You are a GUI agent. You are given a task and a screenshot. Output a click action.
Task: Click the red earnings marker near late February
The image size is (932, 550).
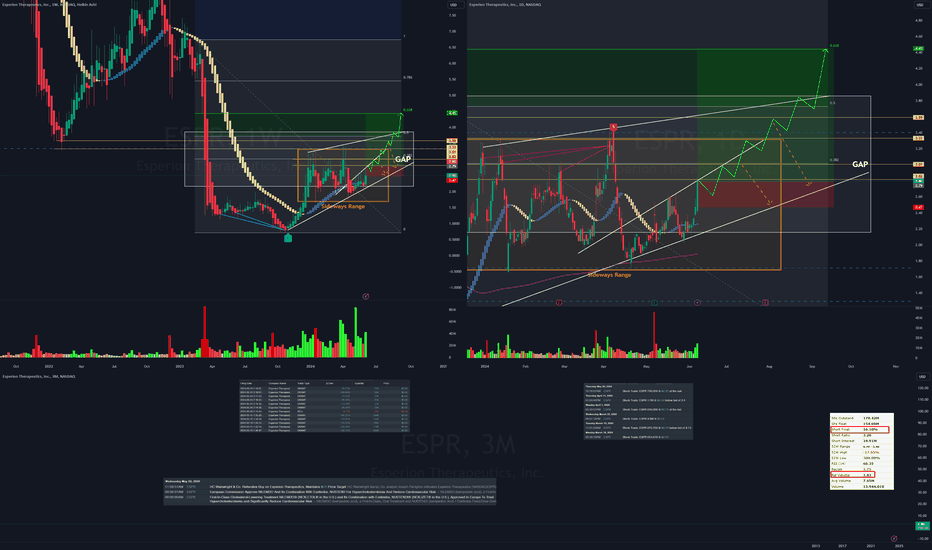tap(559, 303)
